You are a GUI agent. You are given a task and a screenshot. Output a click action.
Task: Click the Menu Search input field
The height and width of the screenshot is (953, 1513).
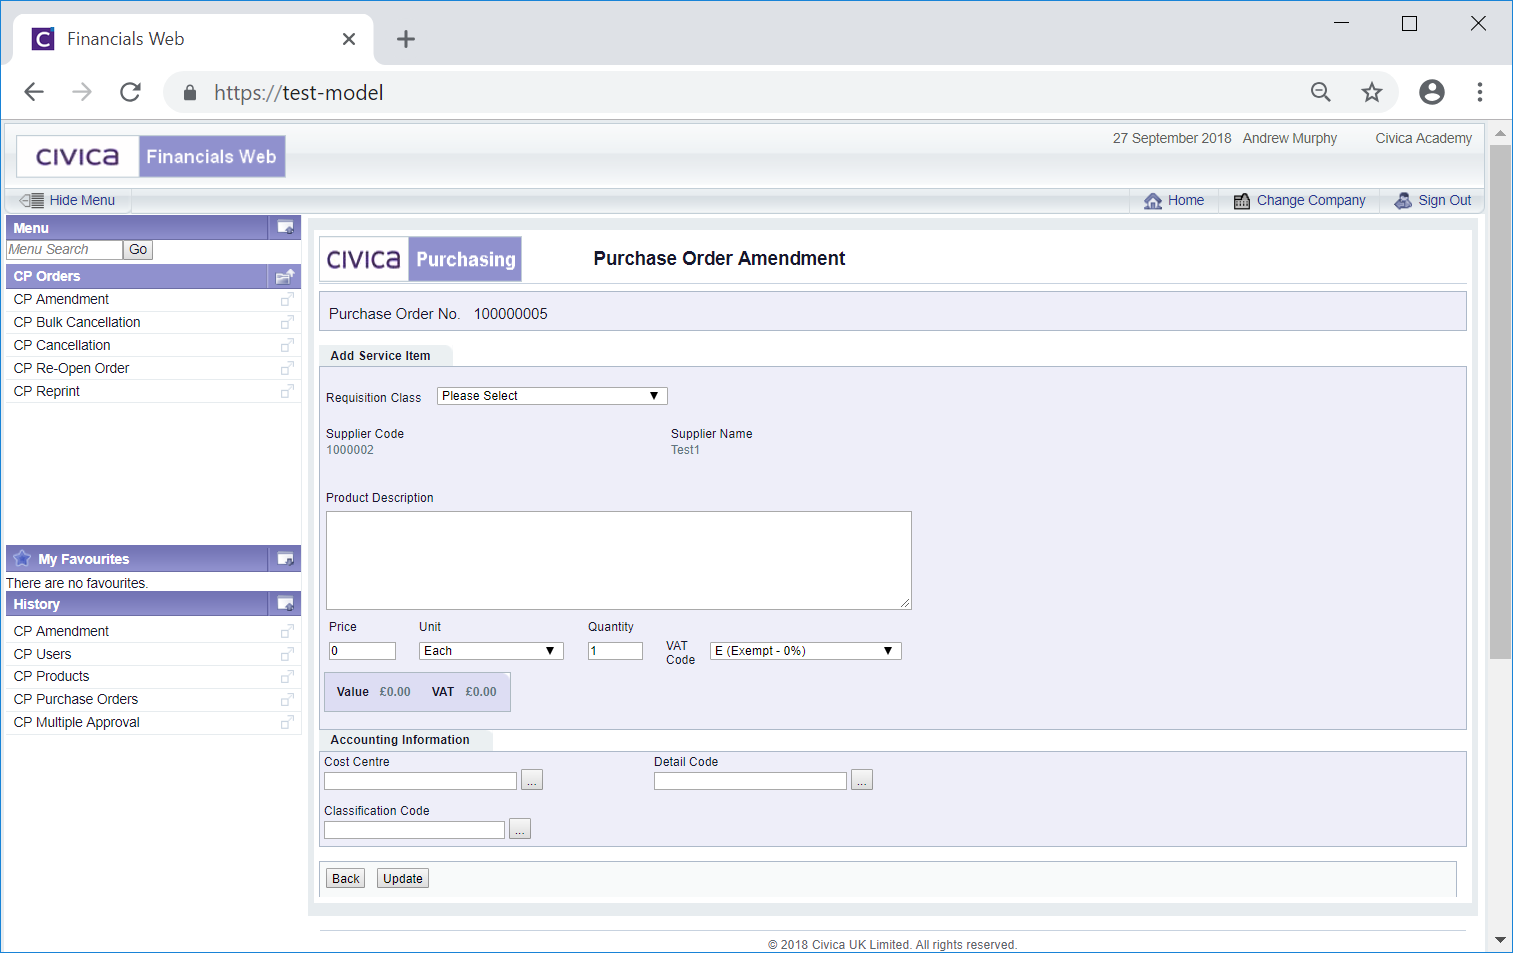tap(64, 250)
